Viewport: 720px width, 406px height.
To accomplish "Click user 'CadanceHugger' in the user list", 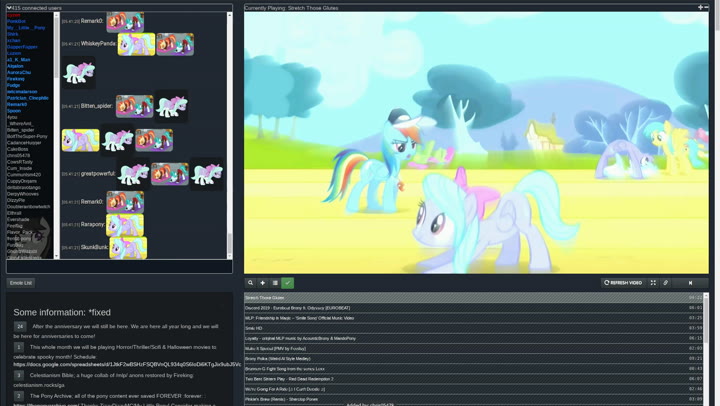I will (x=24, y=143).
